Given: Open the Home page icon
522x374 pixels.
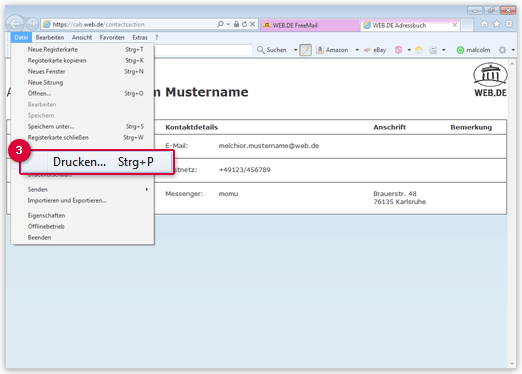Looking at the screenshot, I should point(484,24).
